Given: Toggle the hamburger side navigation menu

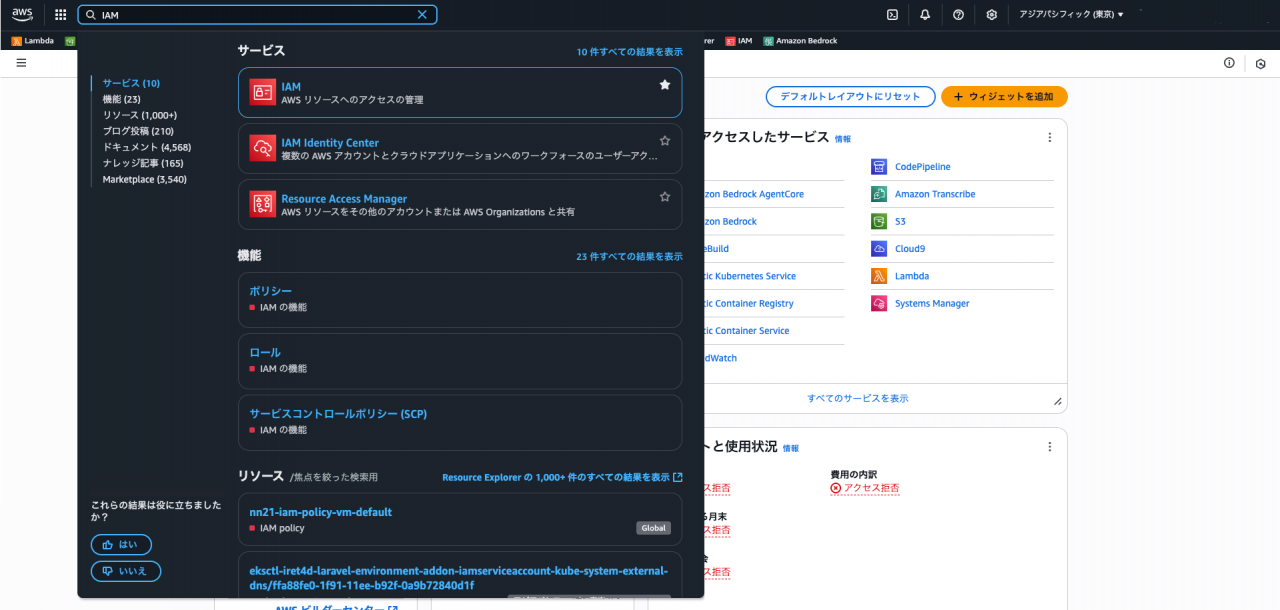Looking at the screenshot, I should click(x=21, y=62).
